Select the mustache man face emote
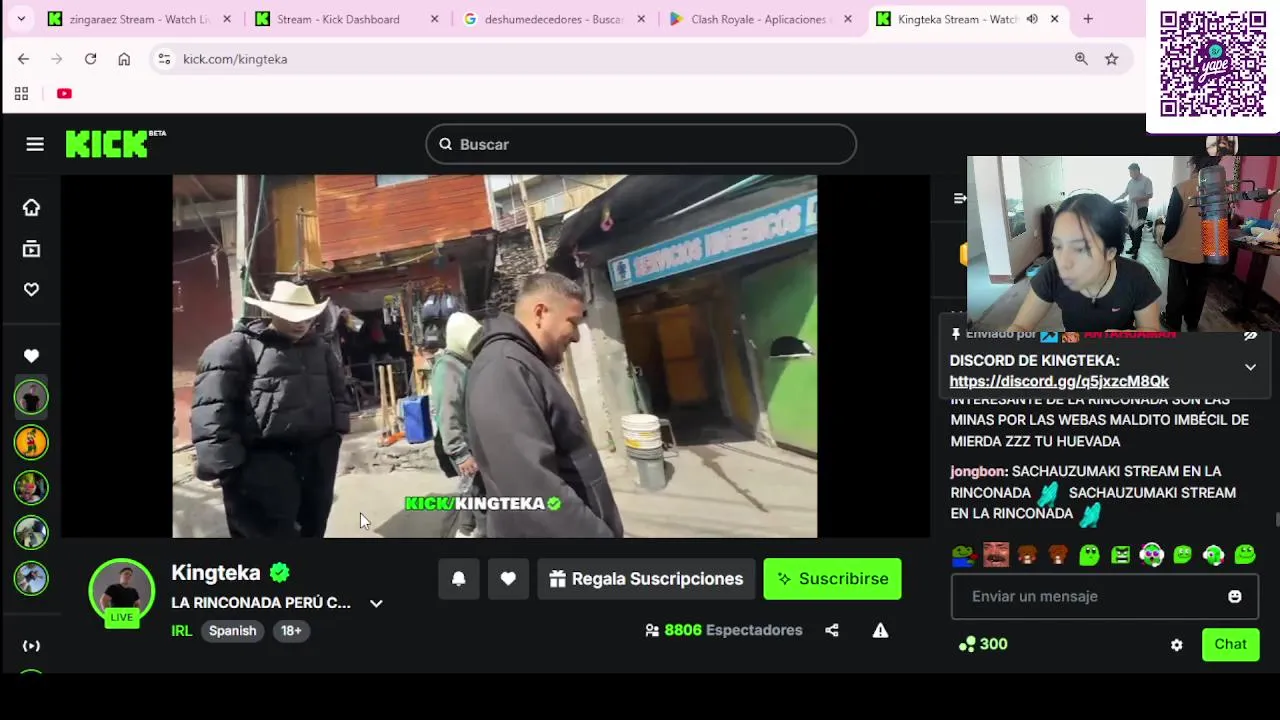The width and height of the screenshot is (1280, 720). tap(996, 554)
